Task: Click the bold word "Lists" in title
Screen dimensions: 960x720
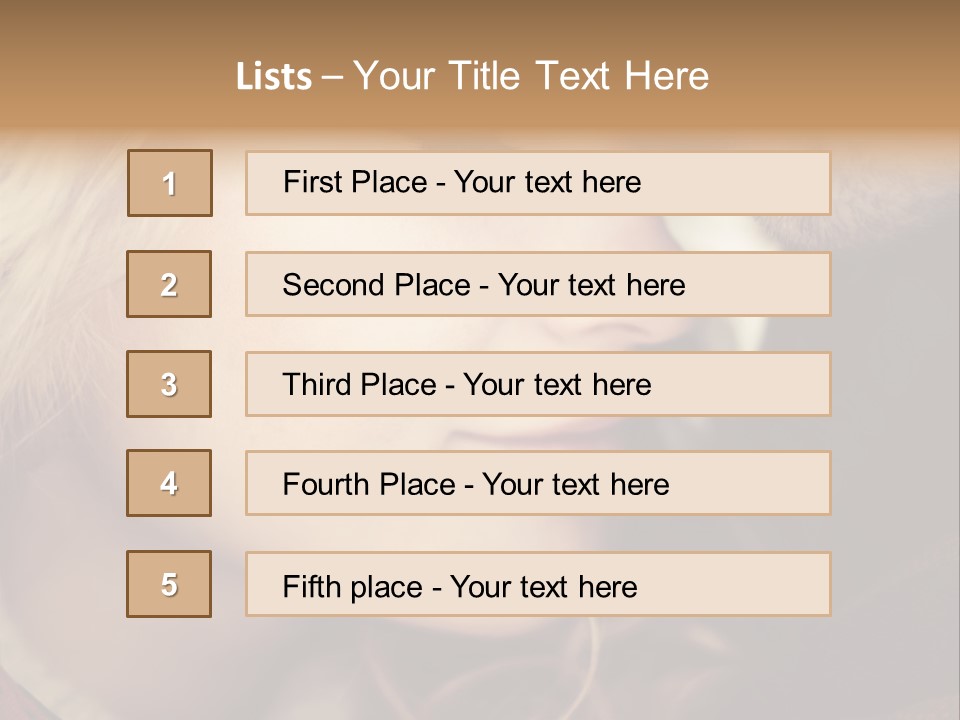Action: [274, 77]
